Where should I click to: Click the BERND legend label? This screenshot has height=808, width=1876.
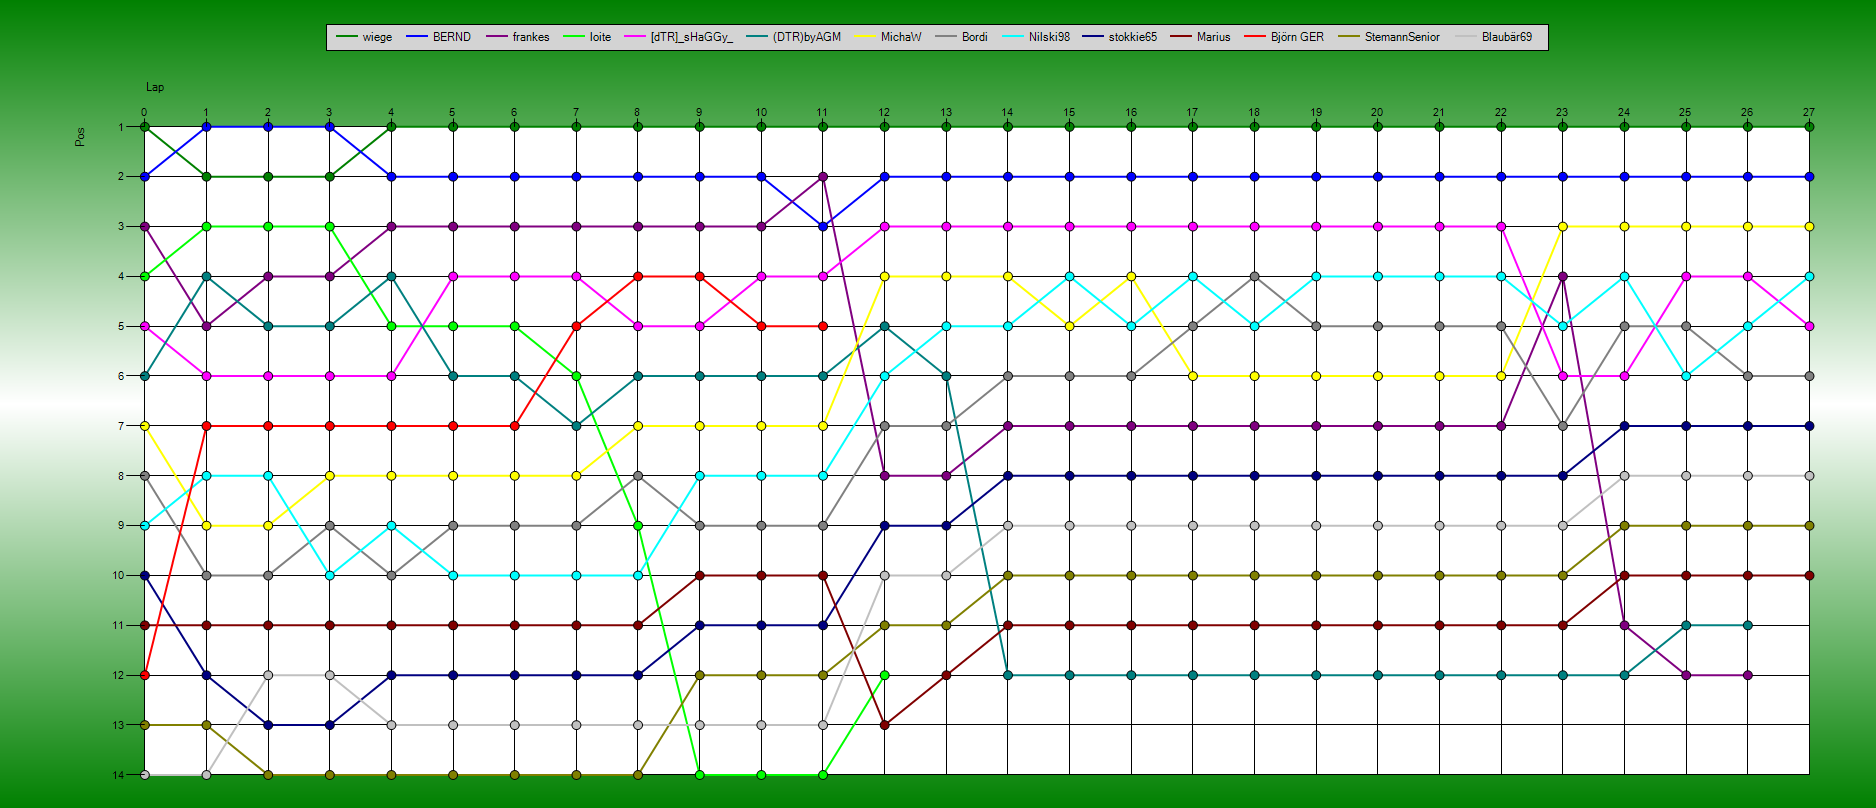451,37
